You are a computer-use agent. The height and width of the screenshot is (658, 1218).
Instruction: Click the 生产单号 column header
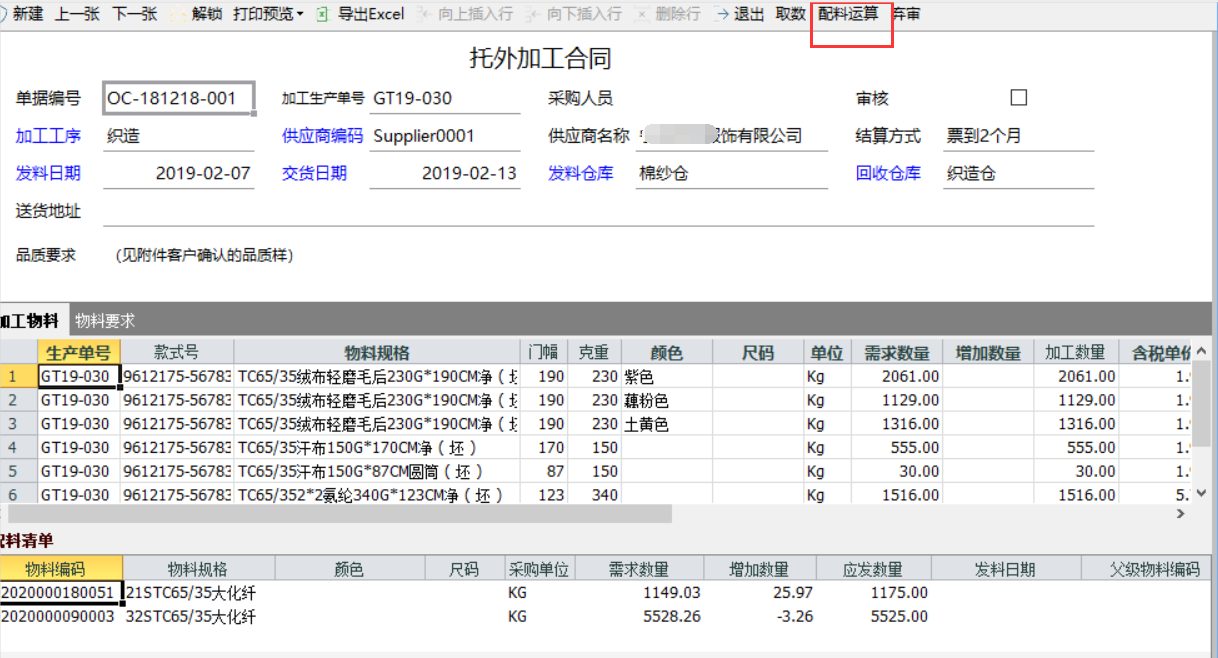[79, 352]
